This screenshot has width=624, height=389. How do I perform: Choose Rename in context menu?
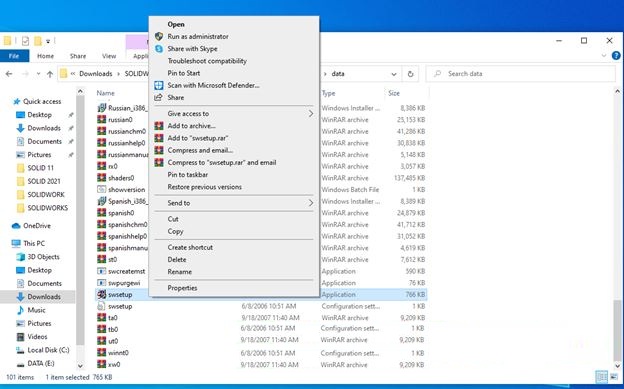tap(179, 272)
